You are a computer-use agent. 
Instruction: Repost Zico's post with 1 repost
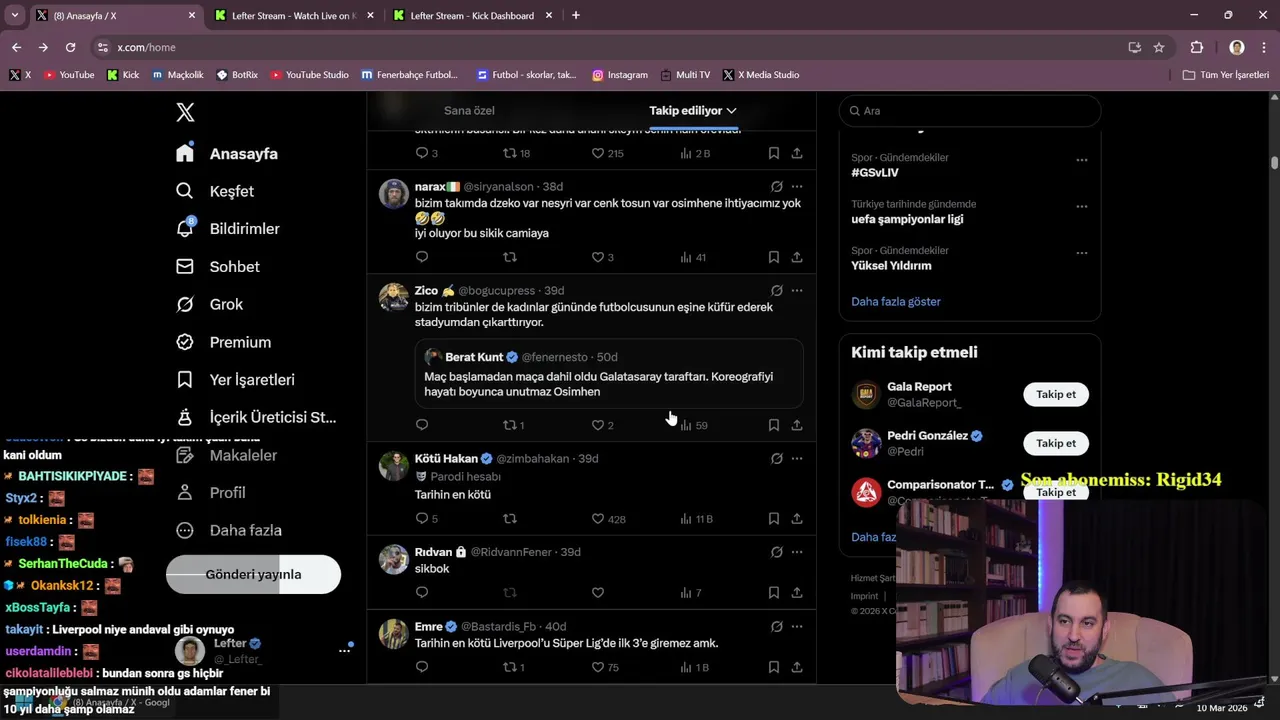[x=514, y=425]
